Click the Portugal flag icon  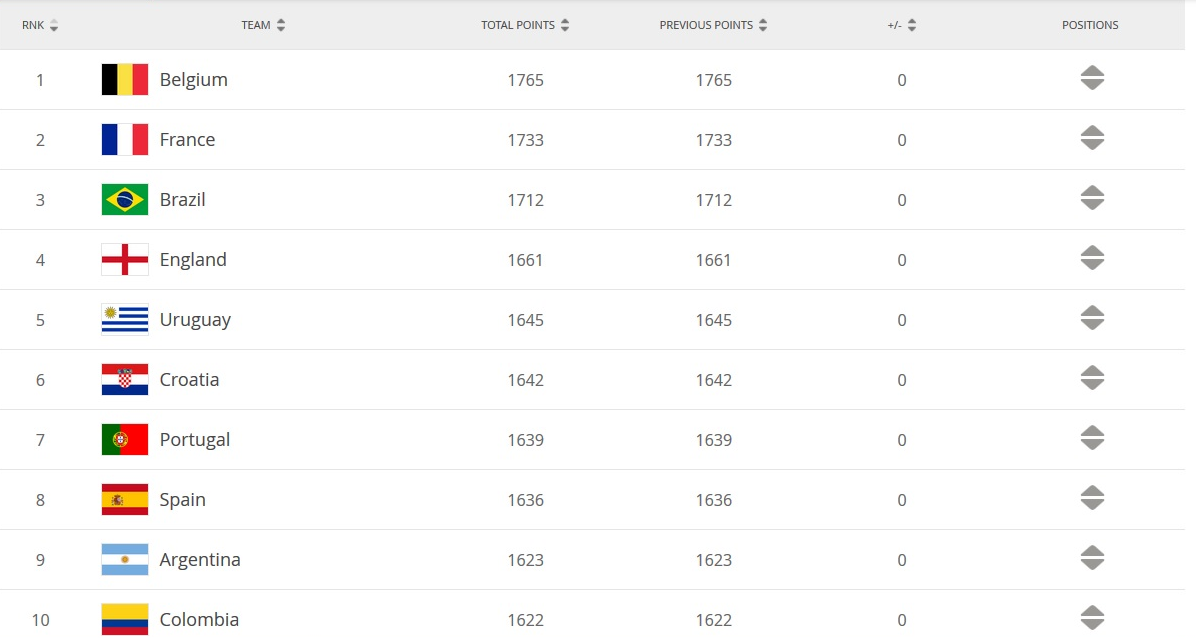(x=125, y=440)
